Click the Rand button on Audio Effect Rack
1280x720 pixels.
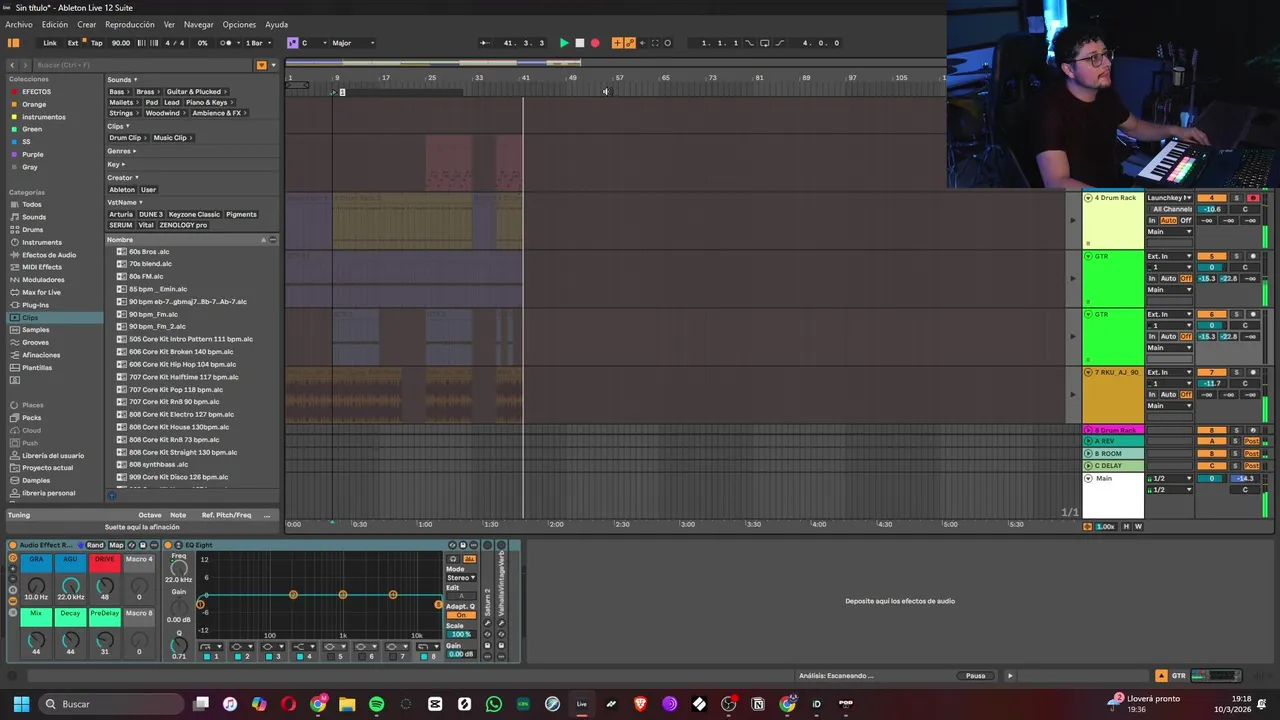95,545
